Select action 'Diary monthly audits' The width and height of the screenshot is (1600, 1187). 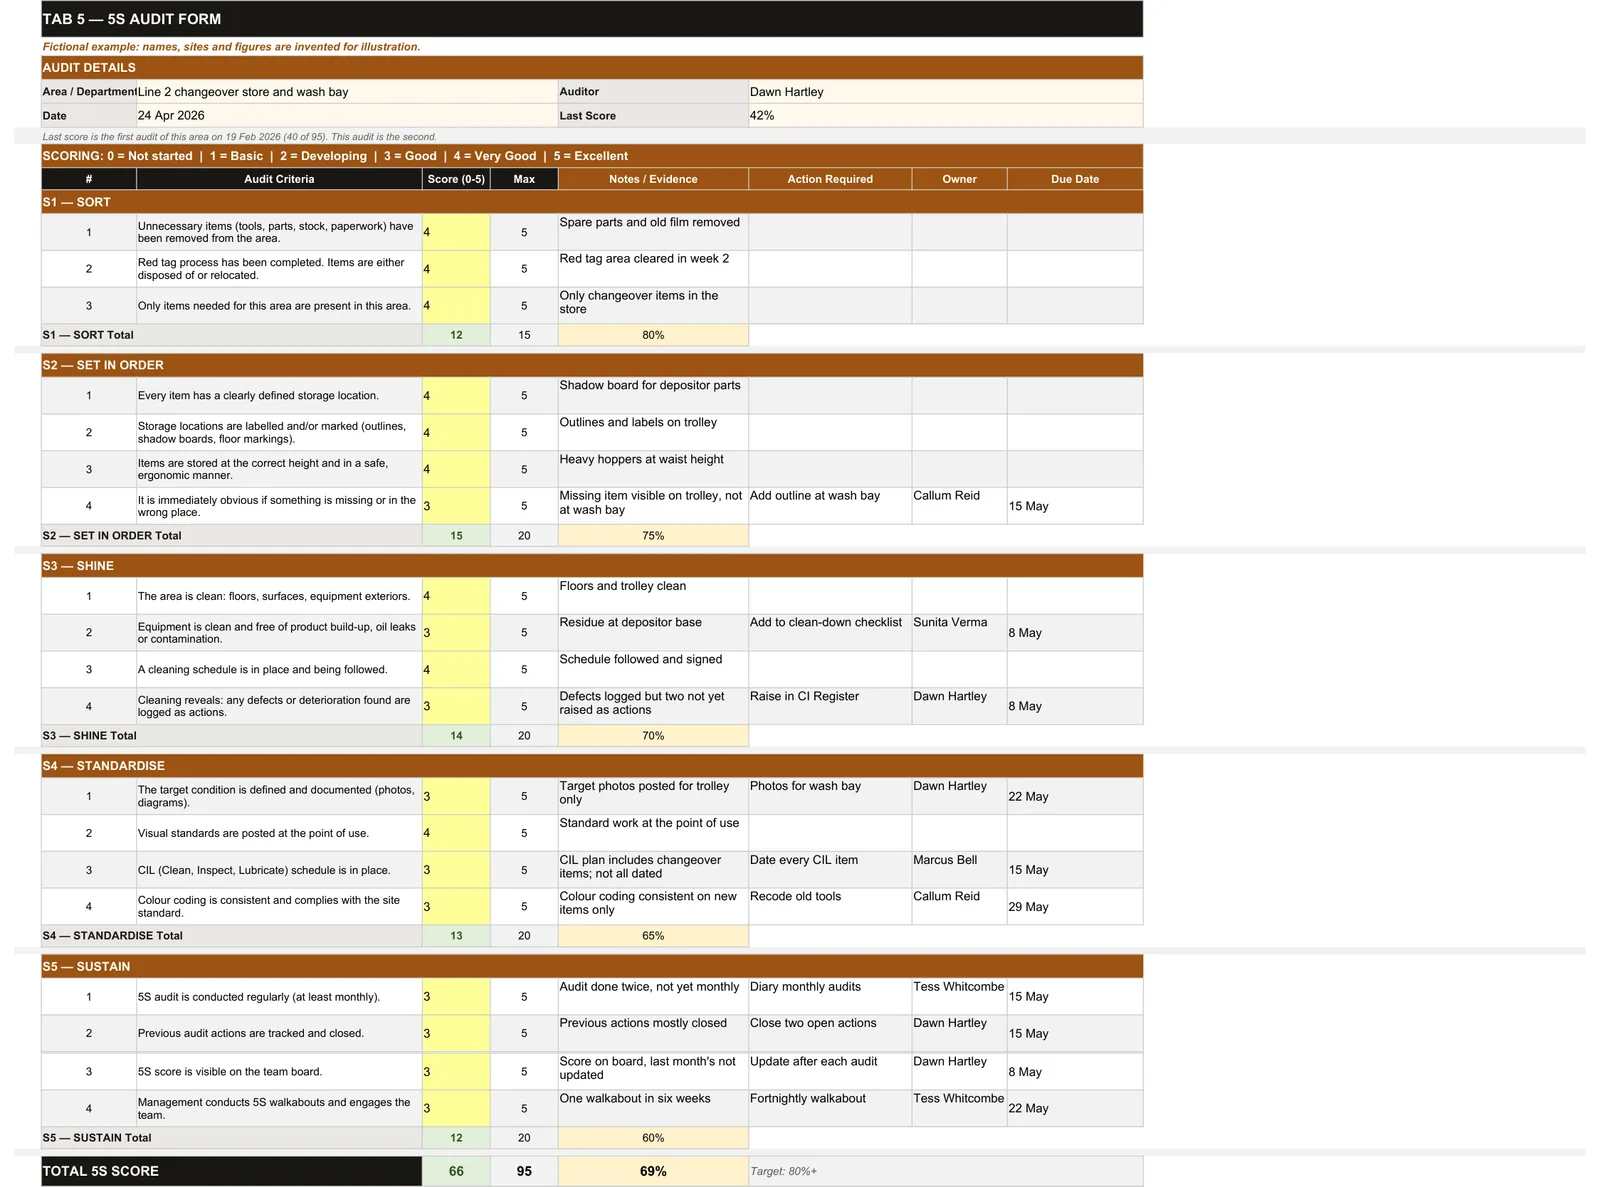click(830, 997)
